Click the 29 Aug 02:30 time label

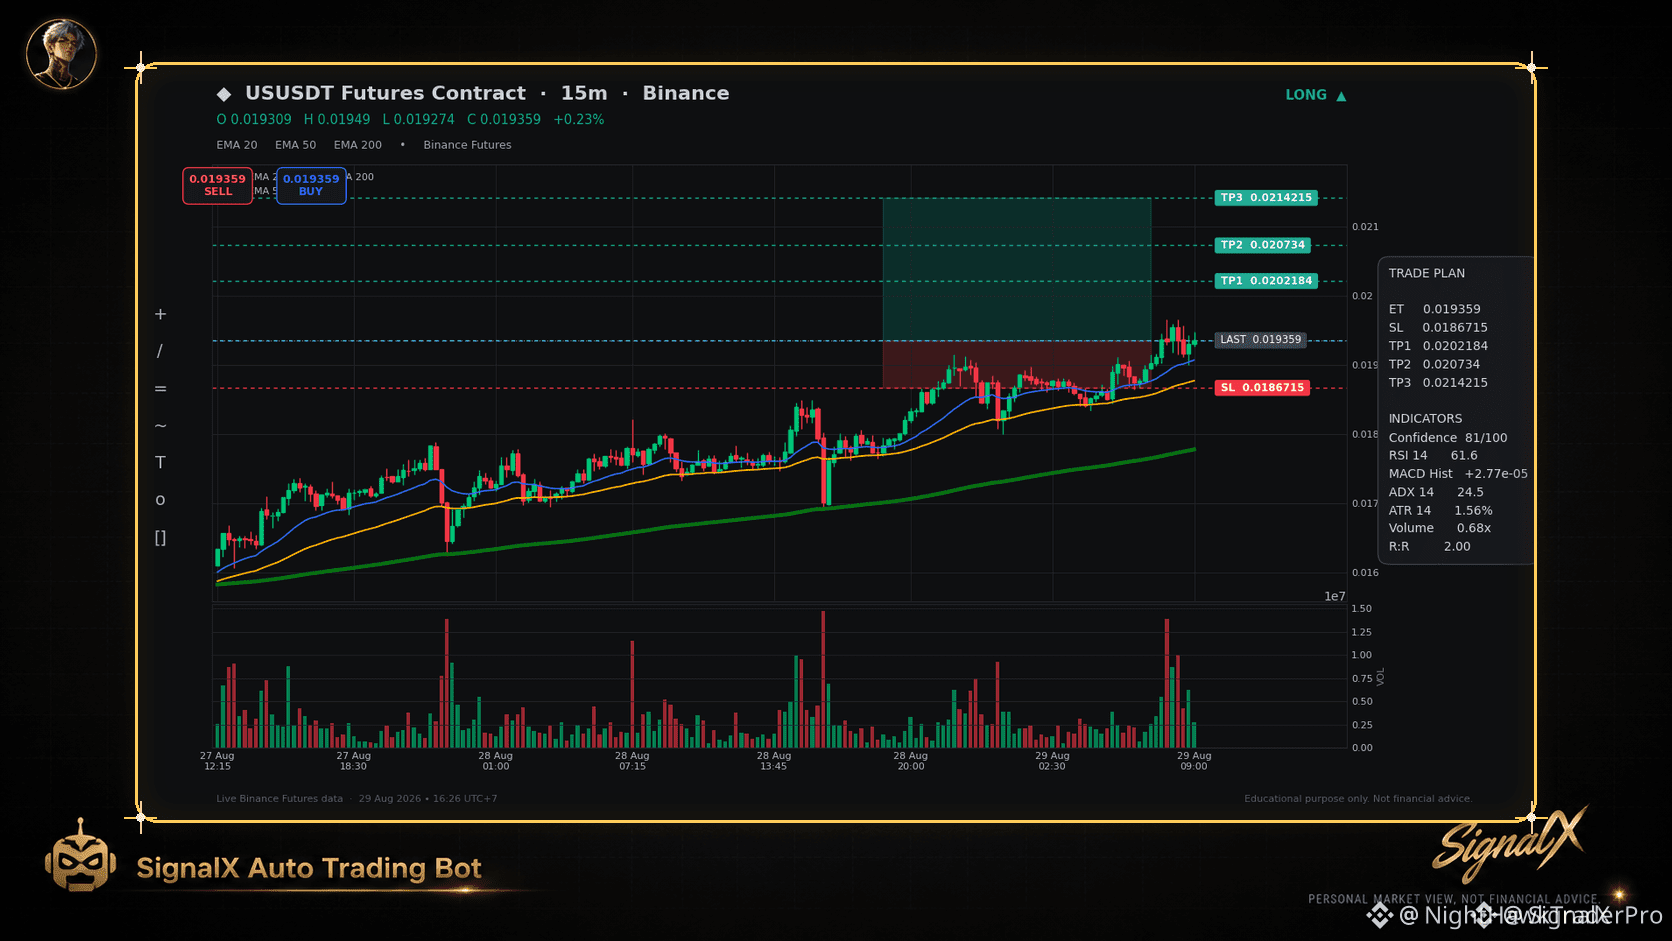[x=1052, y=761]
